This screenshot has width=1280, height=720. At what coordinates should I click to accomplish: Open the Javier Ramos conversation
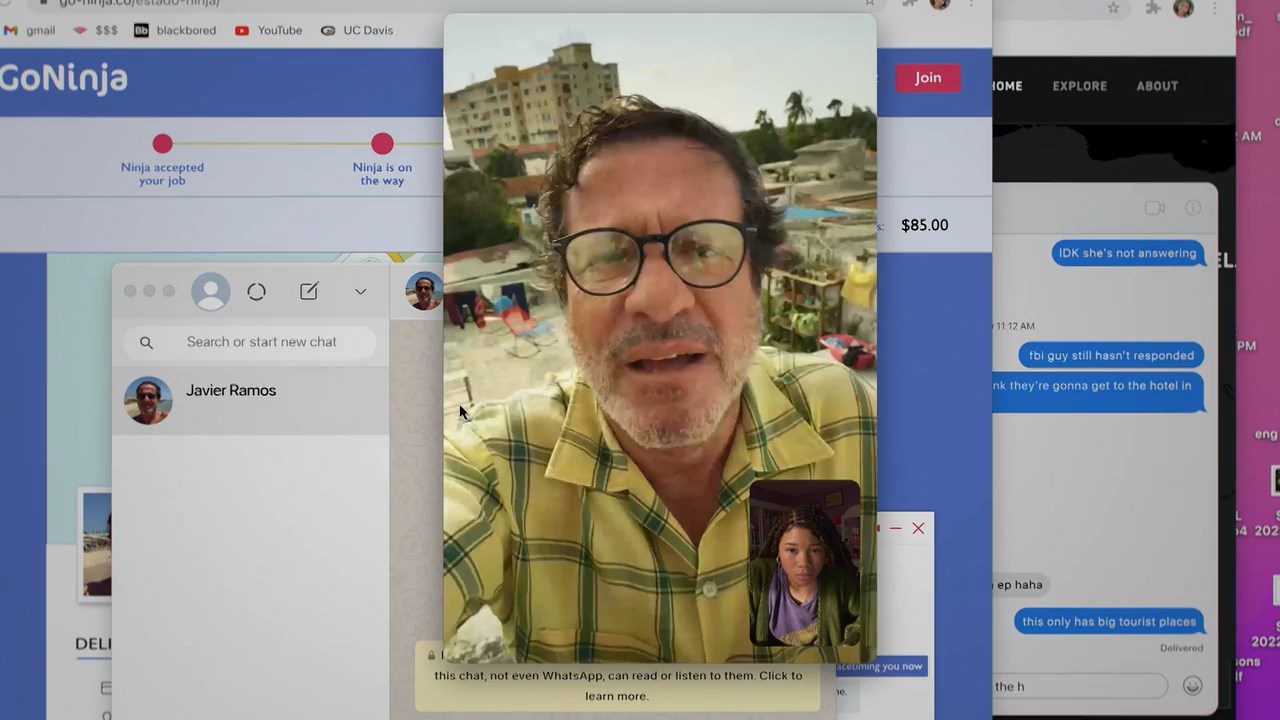point(250,400)
